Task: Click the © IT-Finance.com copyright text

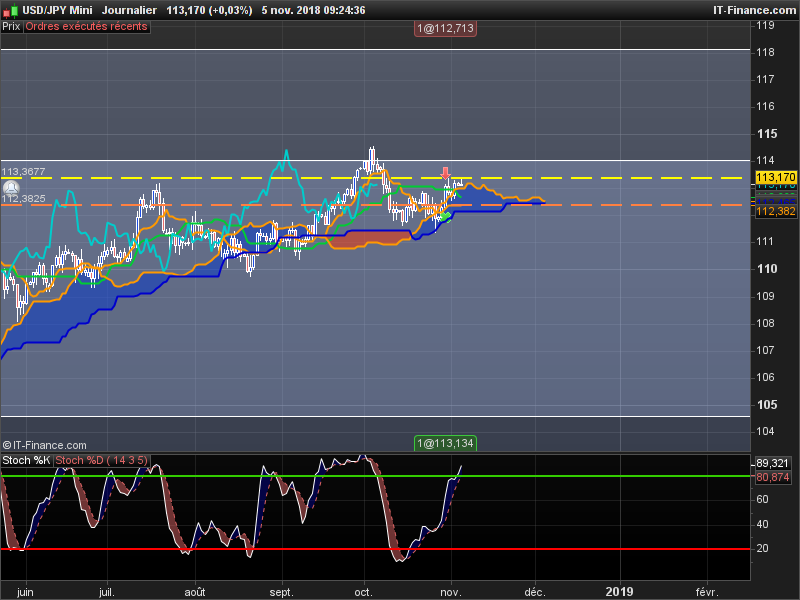Action: pos(44,445)
